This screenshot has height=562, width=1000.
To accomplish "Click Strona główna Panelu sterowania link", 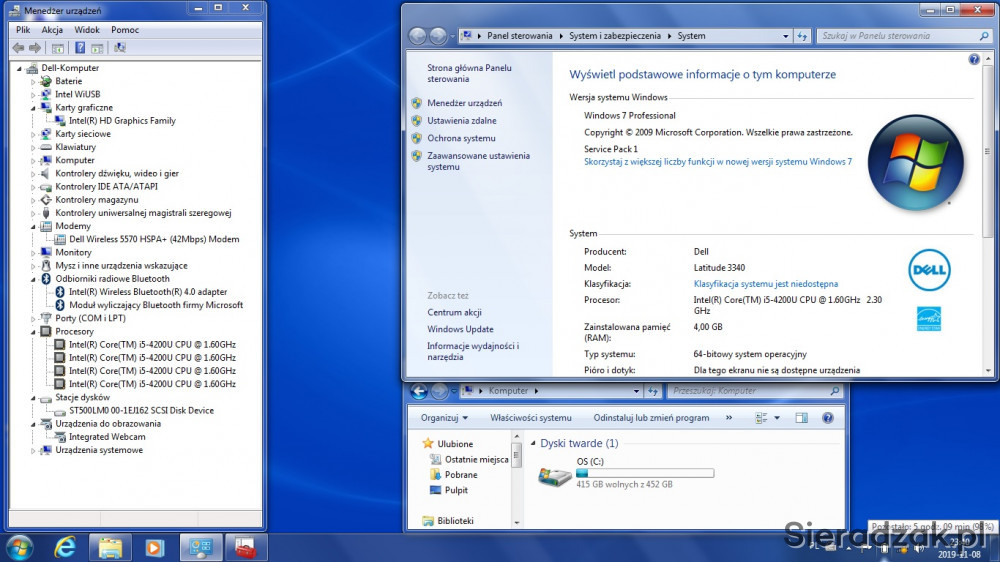I will [x=469, y=73].
